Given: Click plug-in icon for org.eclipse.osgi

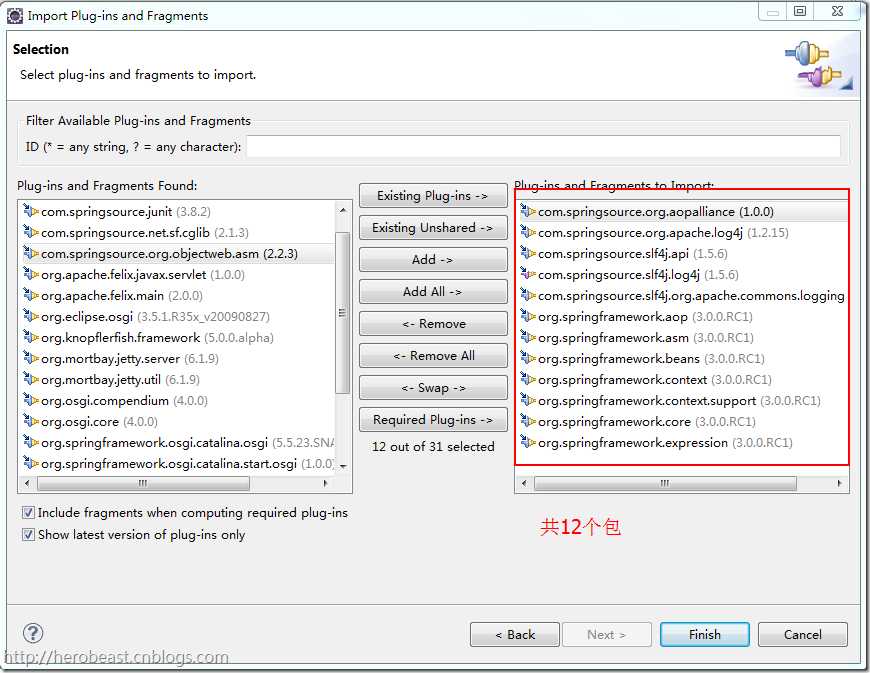Looking at the screenshot, I should pyautogui.click(x=31, y=317).
